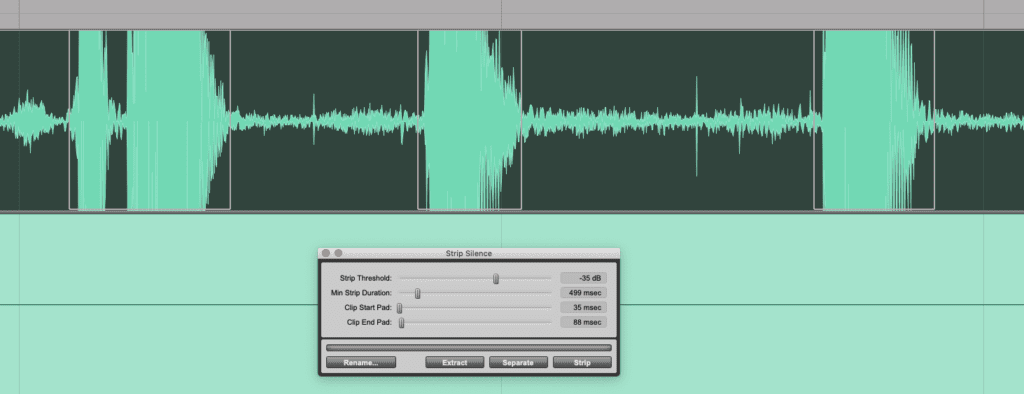Click the progress bar in Strip Silence
1024x394 pixels.
point(469,348)
